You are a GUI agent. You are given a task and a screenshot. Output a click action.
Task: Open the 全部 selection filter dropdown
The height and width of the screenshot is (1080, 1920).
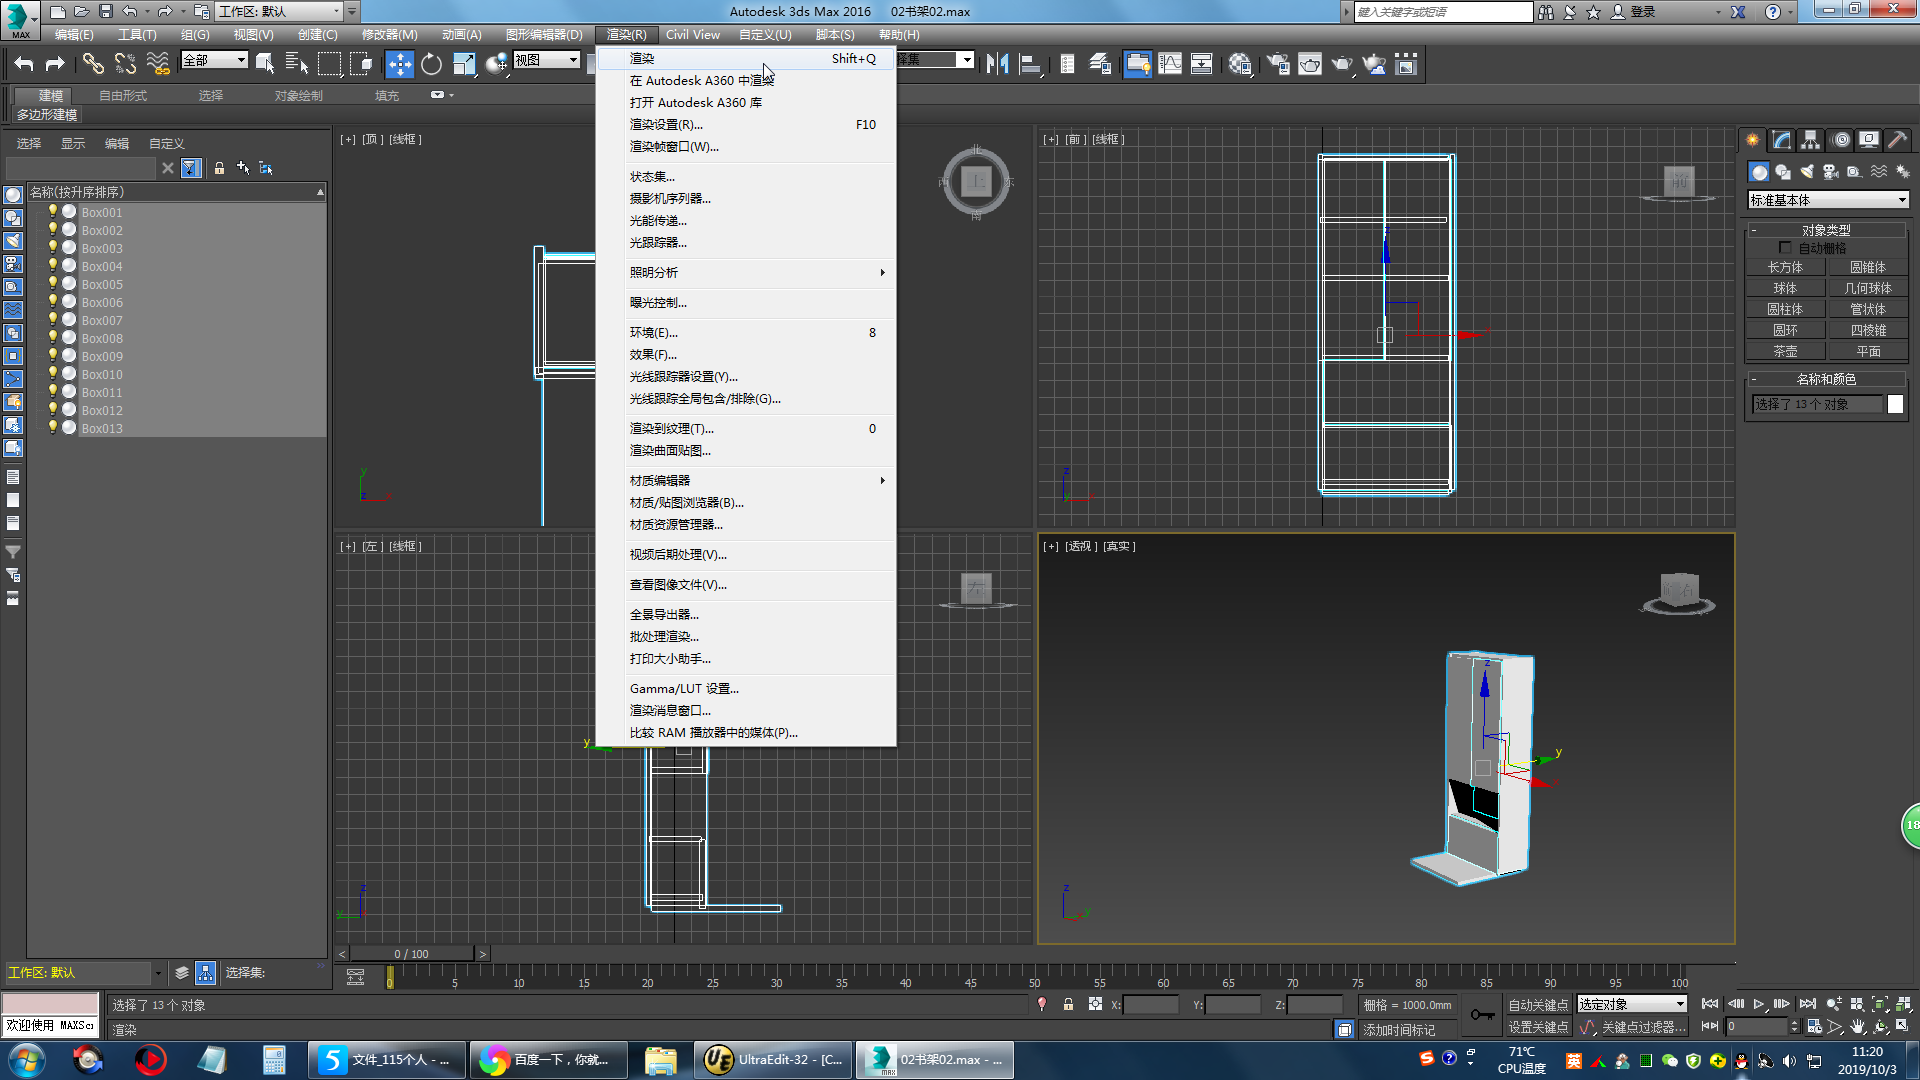(x=214, y=60)
